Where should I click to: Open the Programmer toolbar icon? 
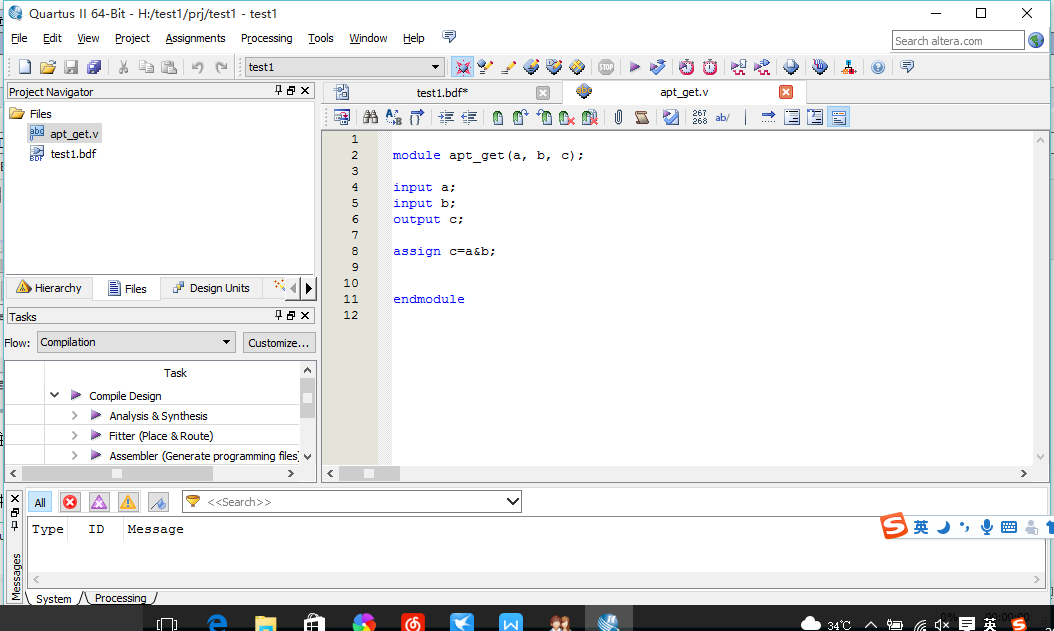tap(819, 67)
